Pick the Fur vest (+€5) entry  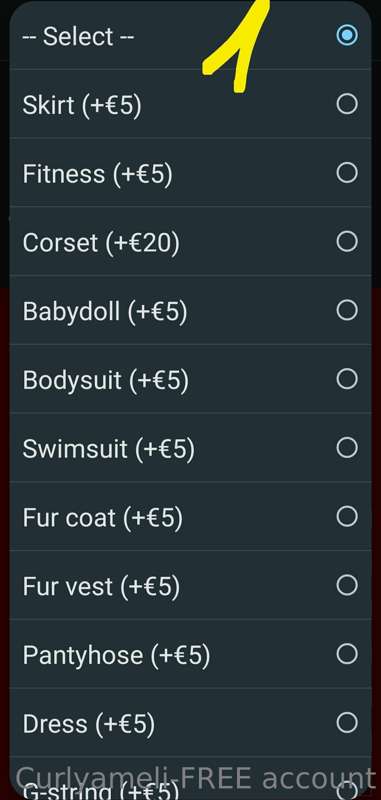click(x=190, y=585)
